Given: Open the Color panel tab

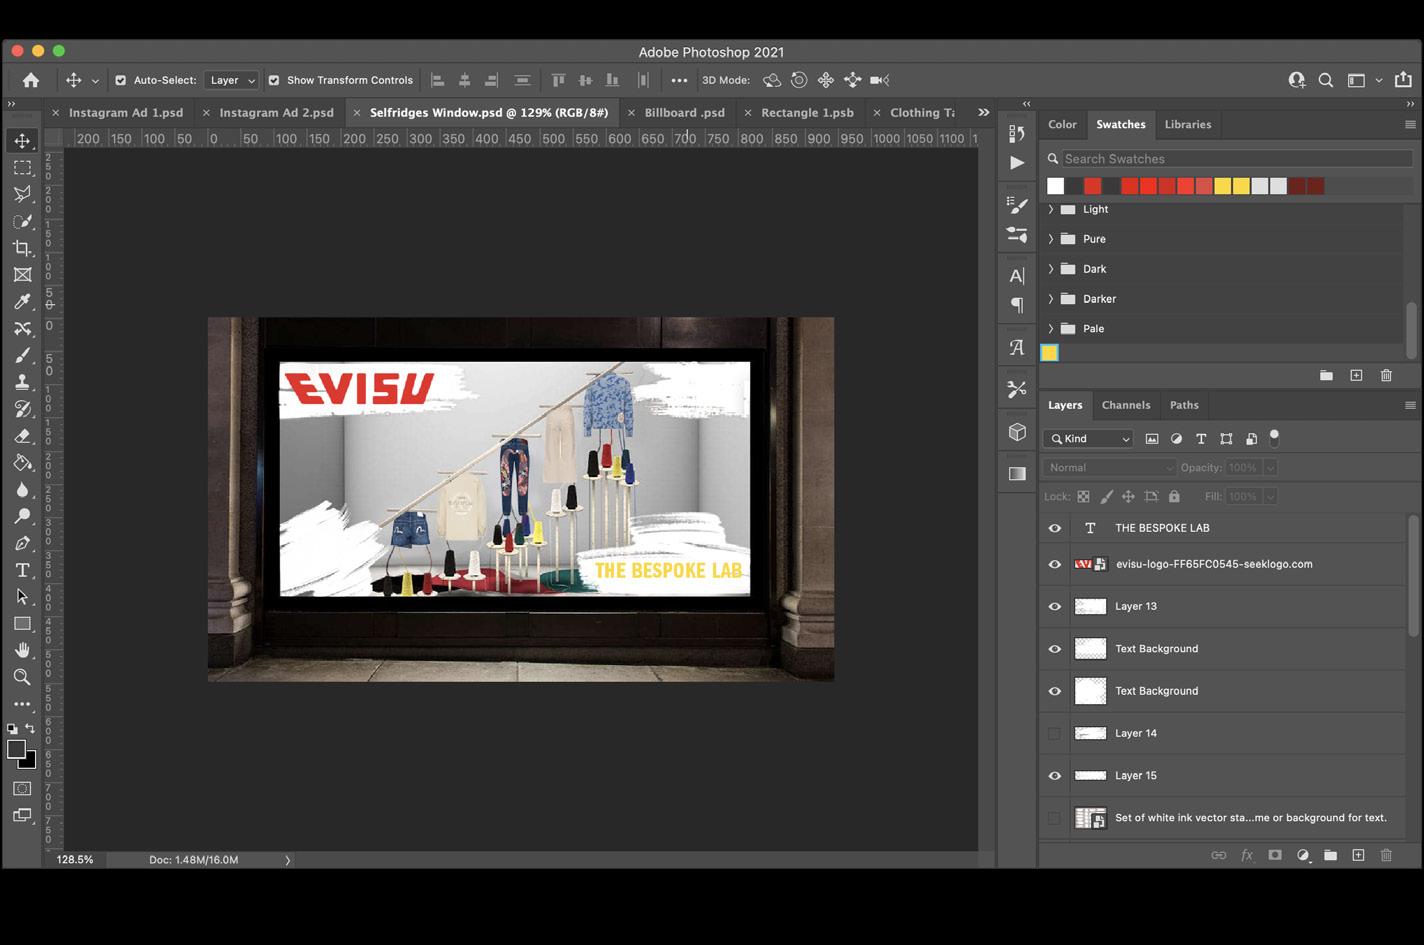Looking at the screenshot, I should 1062,124.
